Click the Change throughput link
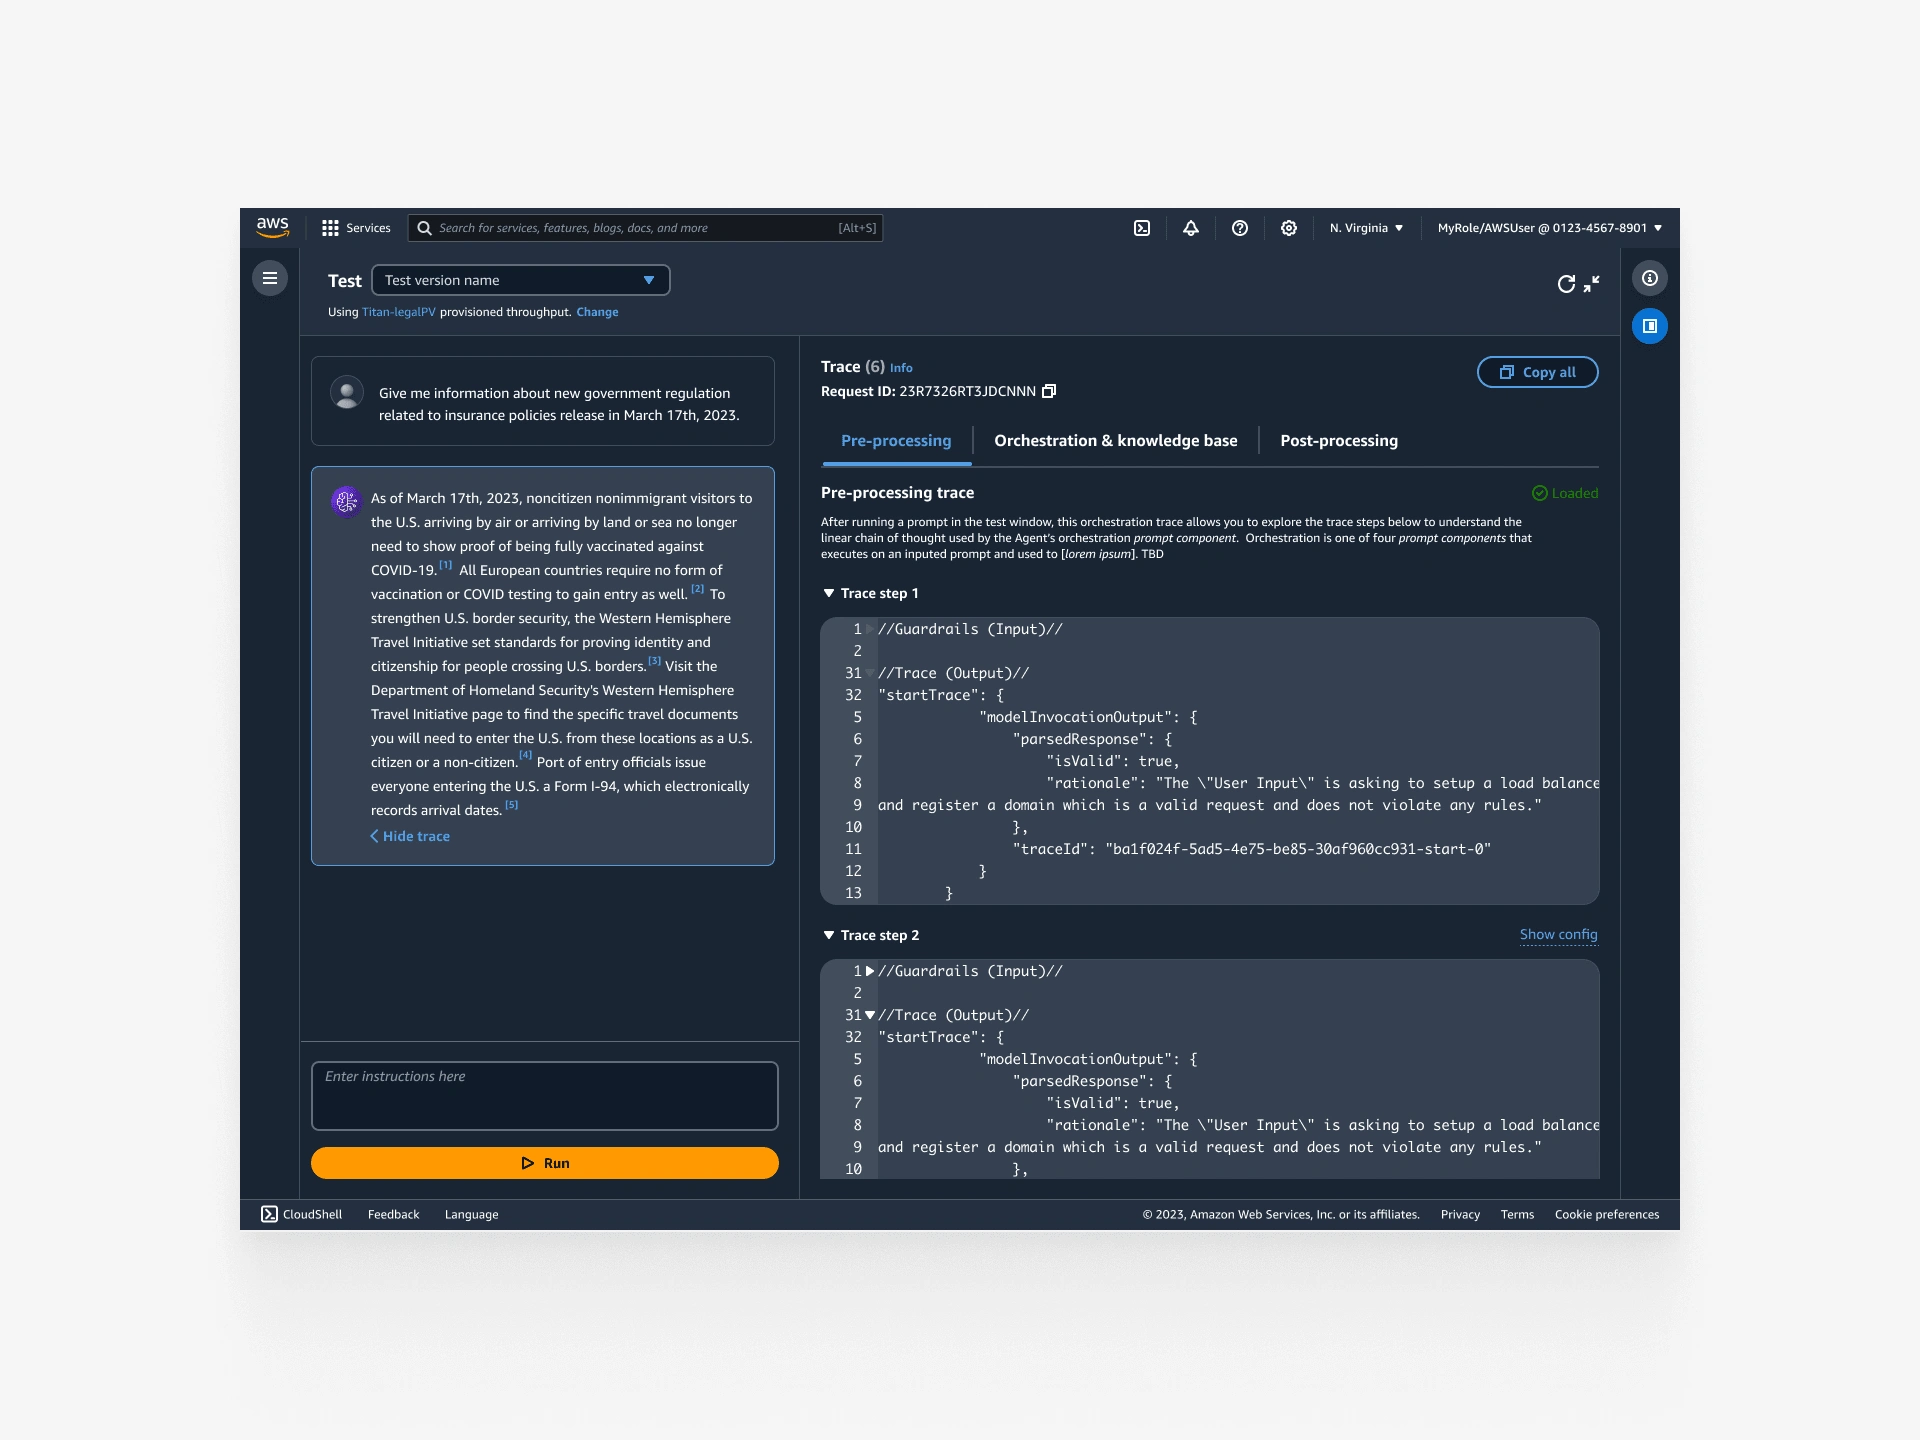1920x1440 pixels. 597,312
